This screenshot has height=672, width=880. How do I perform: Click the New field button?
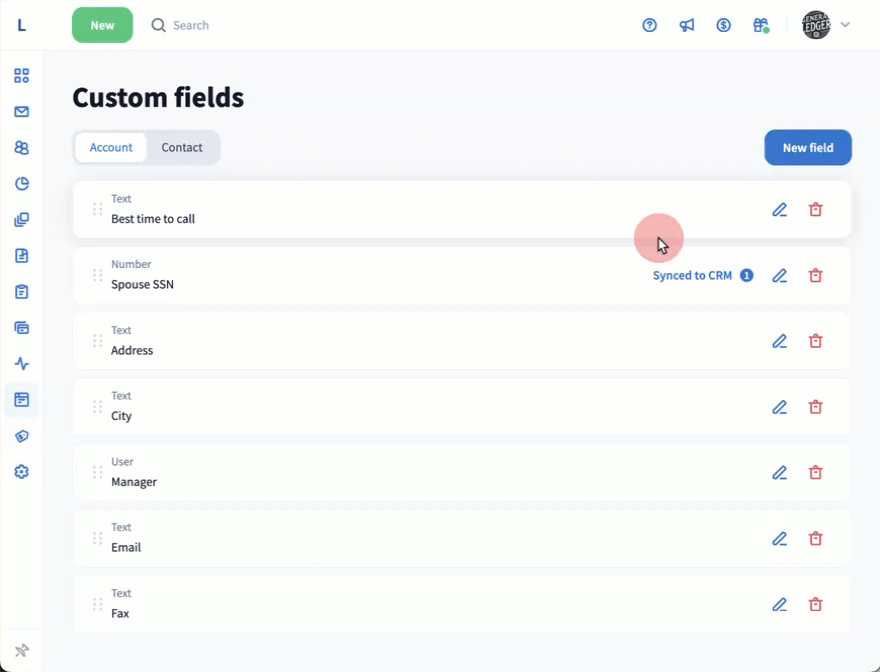point(808,147)
